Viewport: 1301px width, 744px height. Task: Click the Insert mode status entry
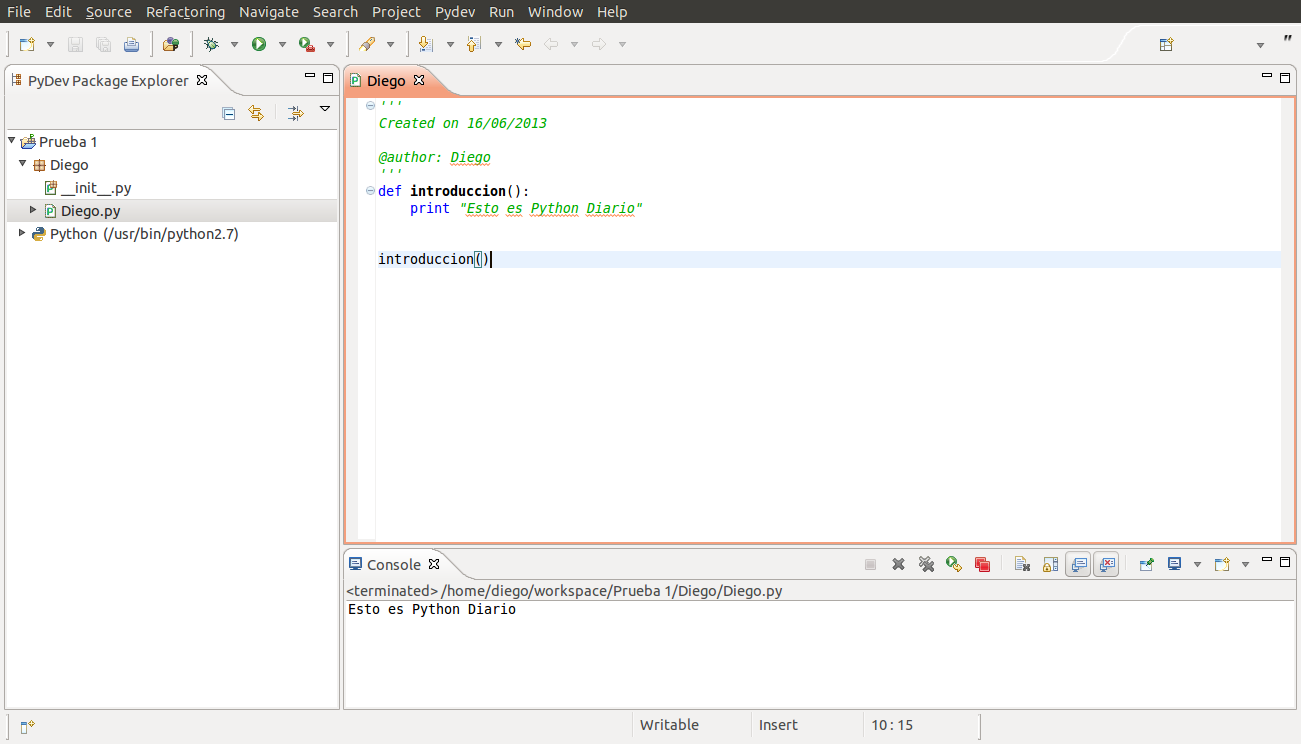[x=778, y=725]
